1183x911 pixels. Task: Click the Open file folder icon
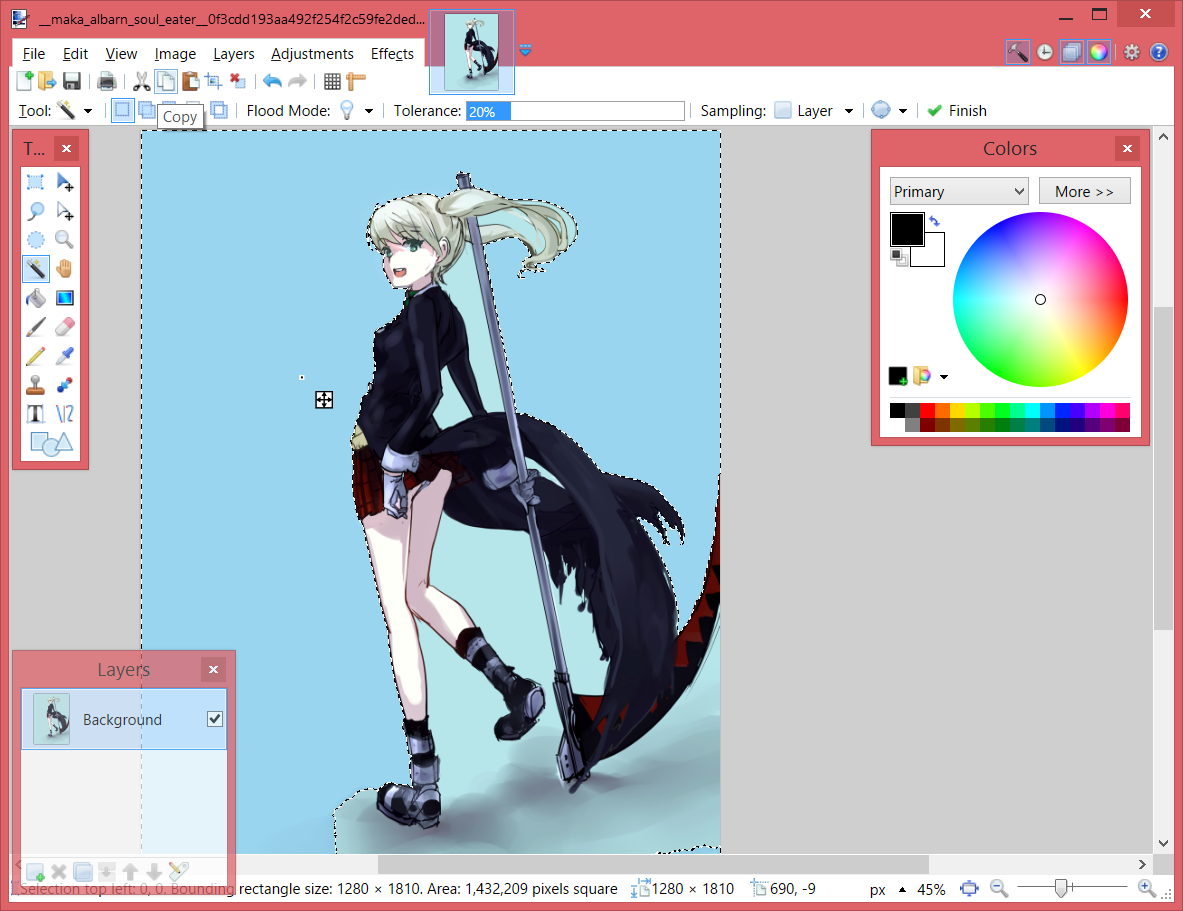coord(48,81)
